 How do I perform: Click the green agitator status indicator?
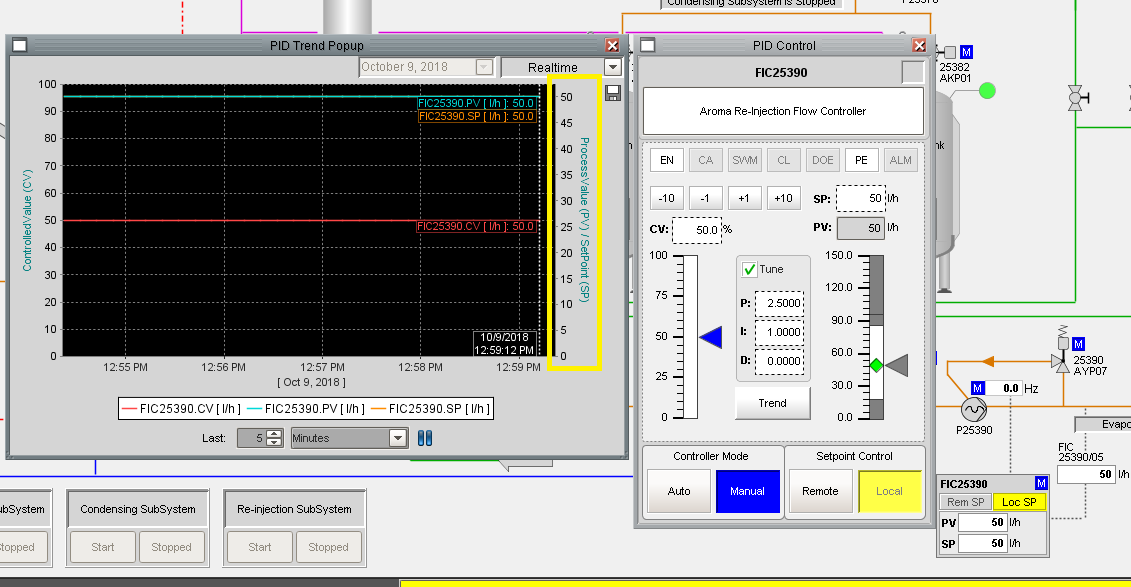pyautogui.click(x=987, y=91)
